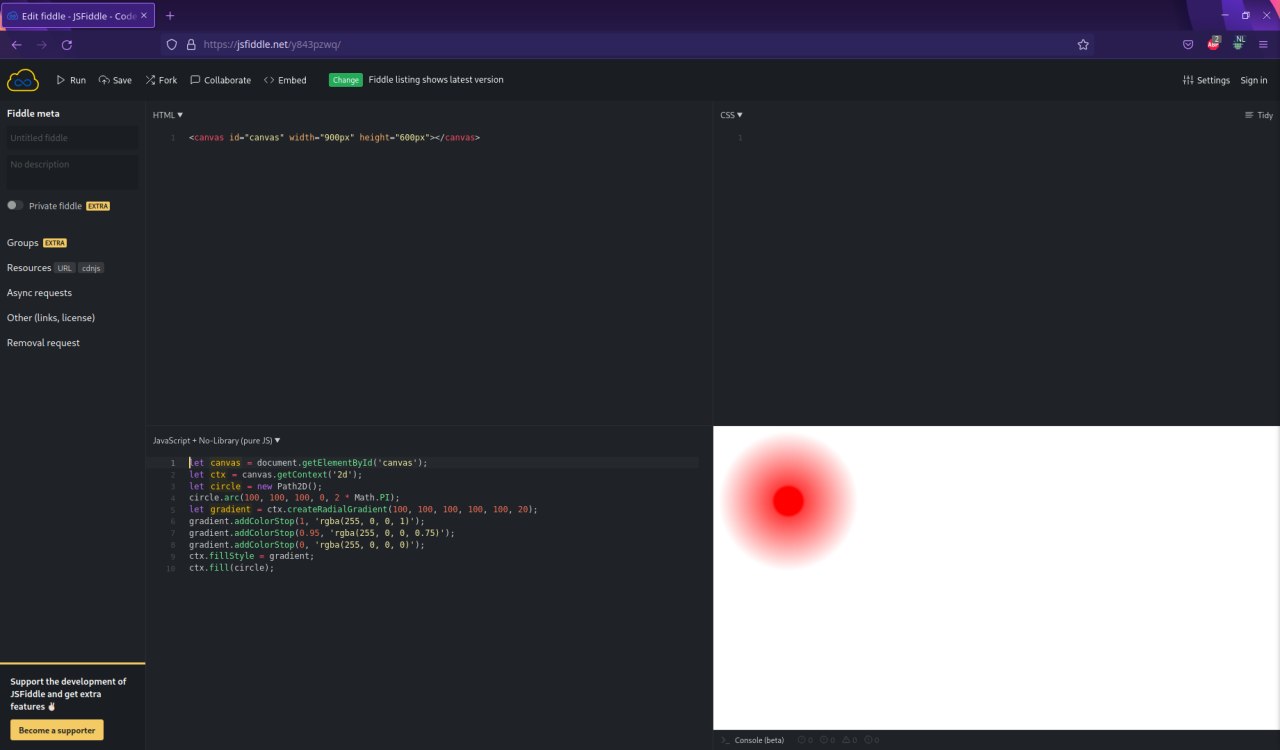Open JSFiddle Settings
1280x750 pixels.
click(x=1206, y=79)
